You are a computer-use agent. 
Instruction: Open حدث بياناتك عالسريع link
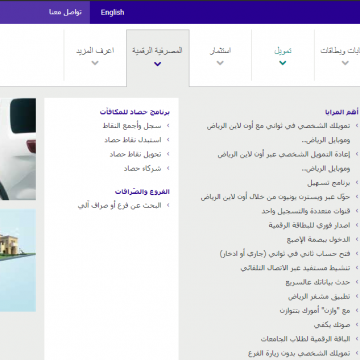(318, 282)
